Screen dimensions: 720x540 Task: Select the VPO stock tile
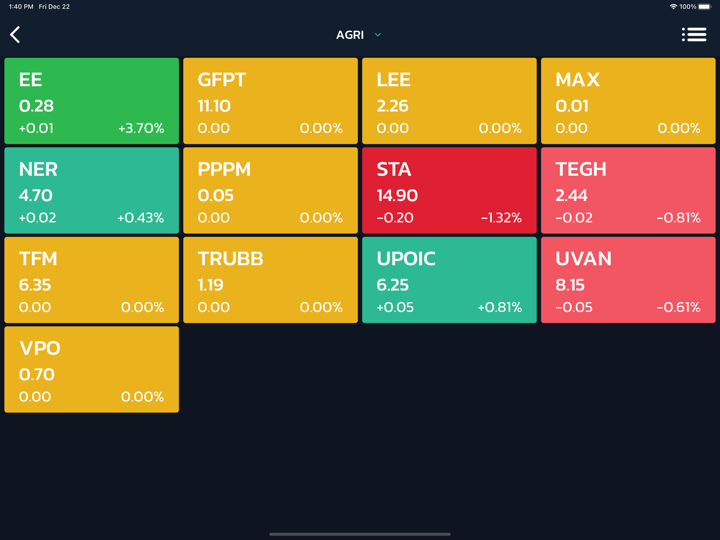92,370
